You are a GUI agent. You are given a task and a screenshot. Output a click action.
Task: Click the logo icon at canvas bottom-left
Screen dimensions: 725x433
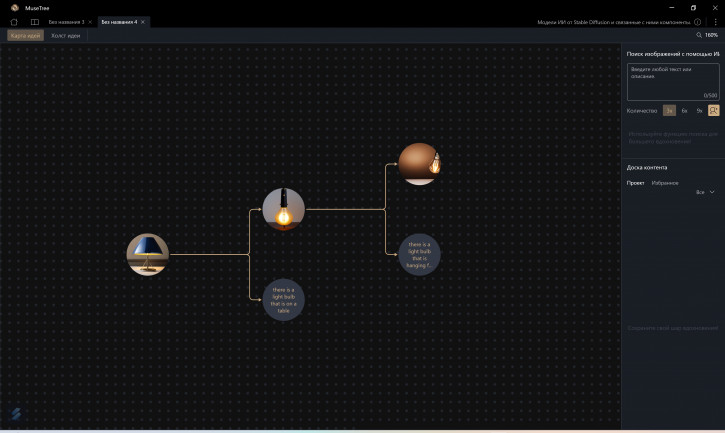click(16, 414)
